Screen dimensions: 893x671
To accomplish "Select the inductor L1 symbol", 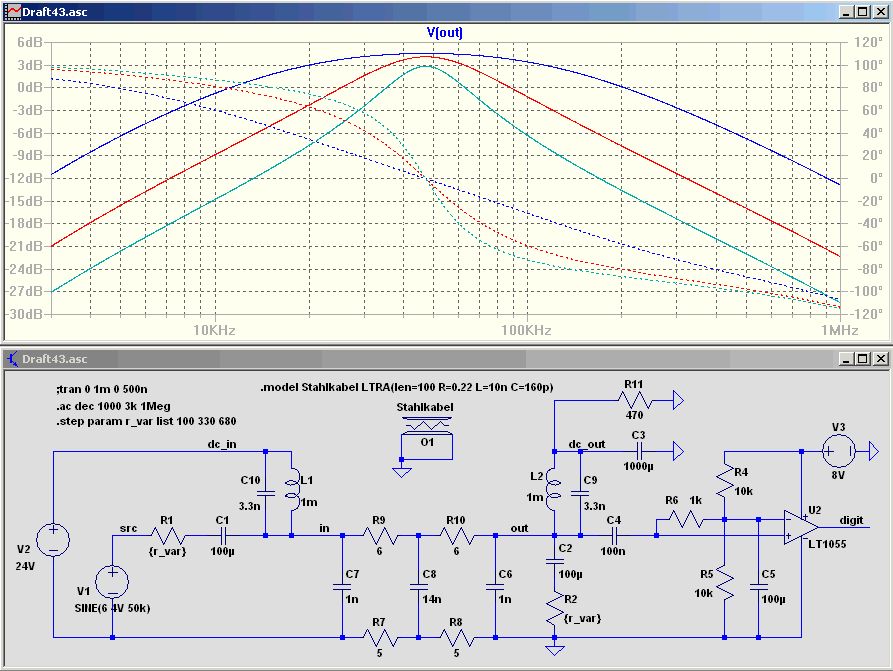I will point(291,491).
